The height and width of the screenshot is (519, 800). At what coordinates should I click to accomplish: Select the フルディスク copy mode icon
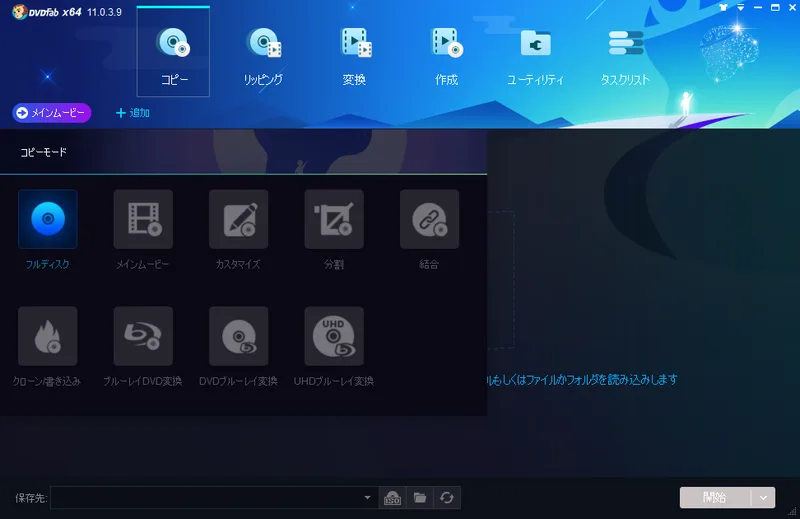[47, 219]
